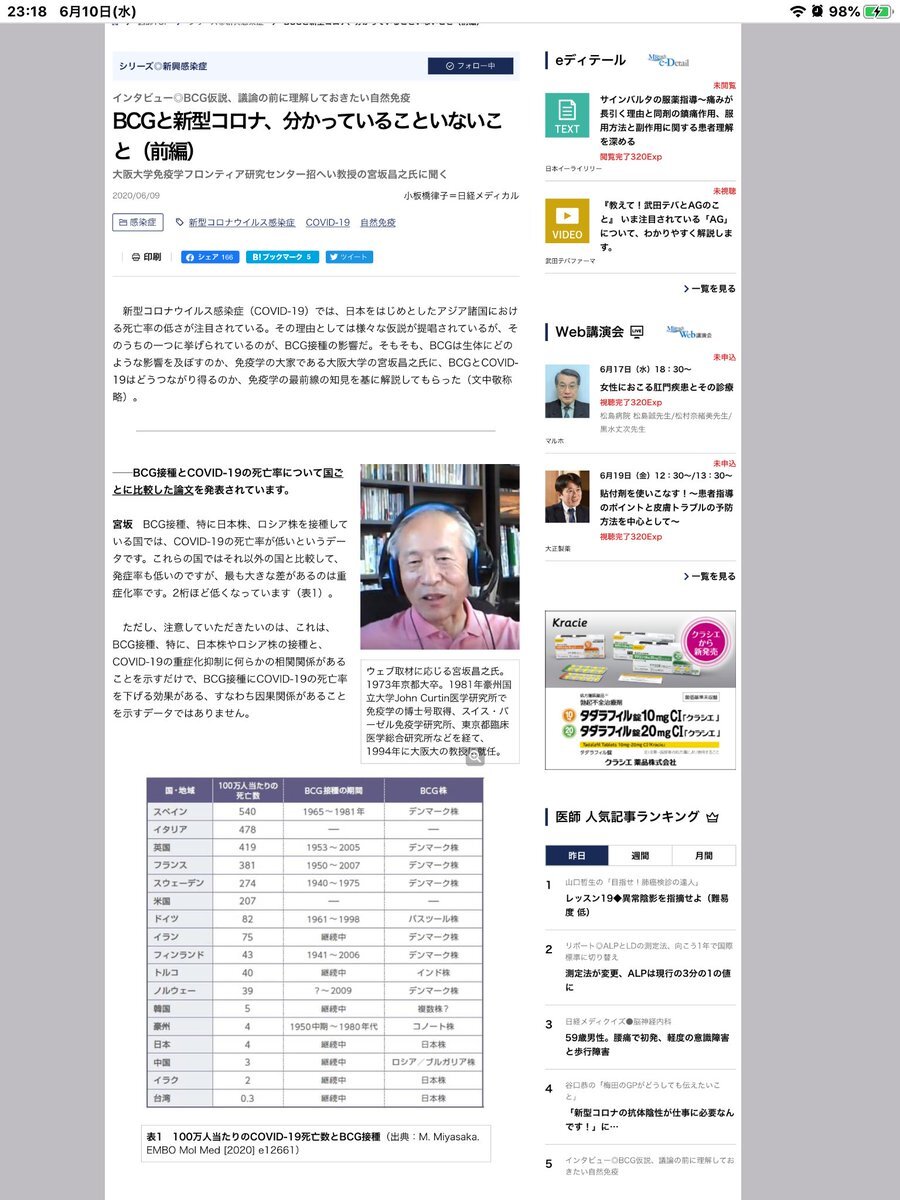
Task: Click the article date 2020/06/09
Action: pyautogui.click(x=135, y=195)
